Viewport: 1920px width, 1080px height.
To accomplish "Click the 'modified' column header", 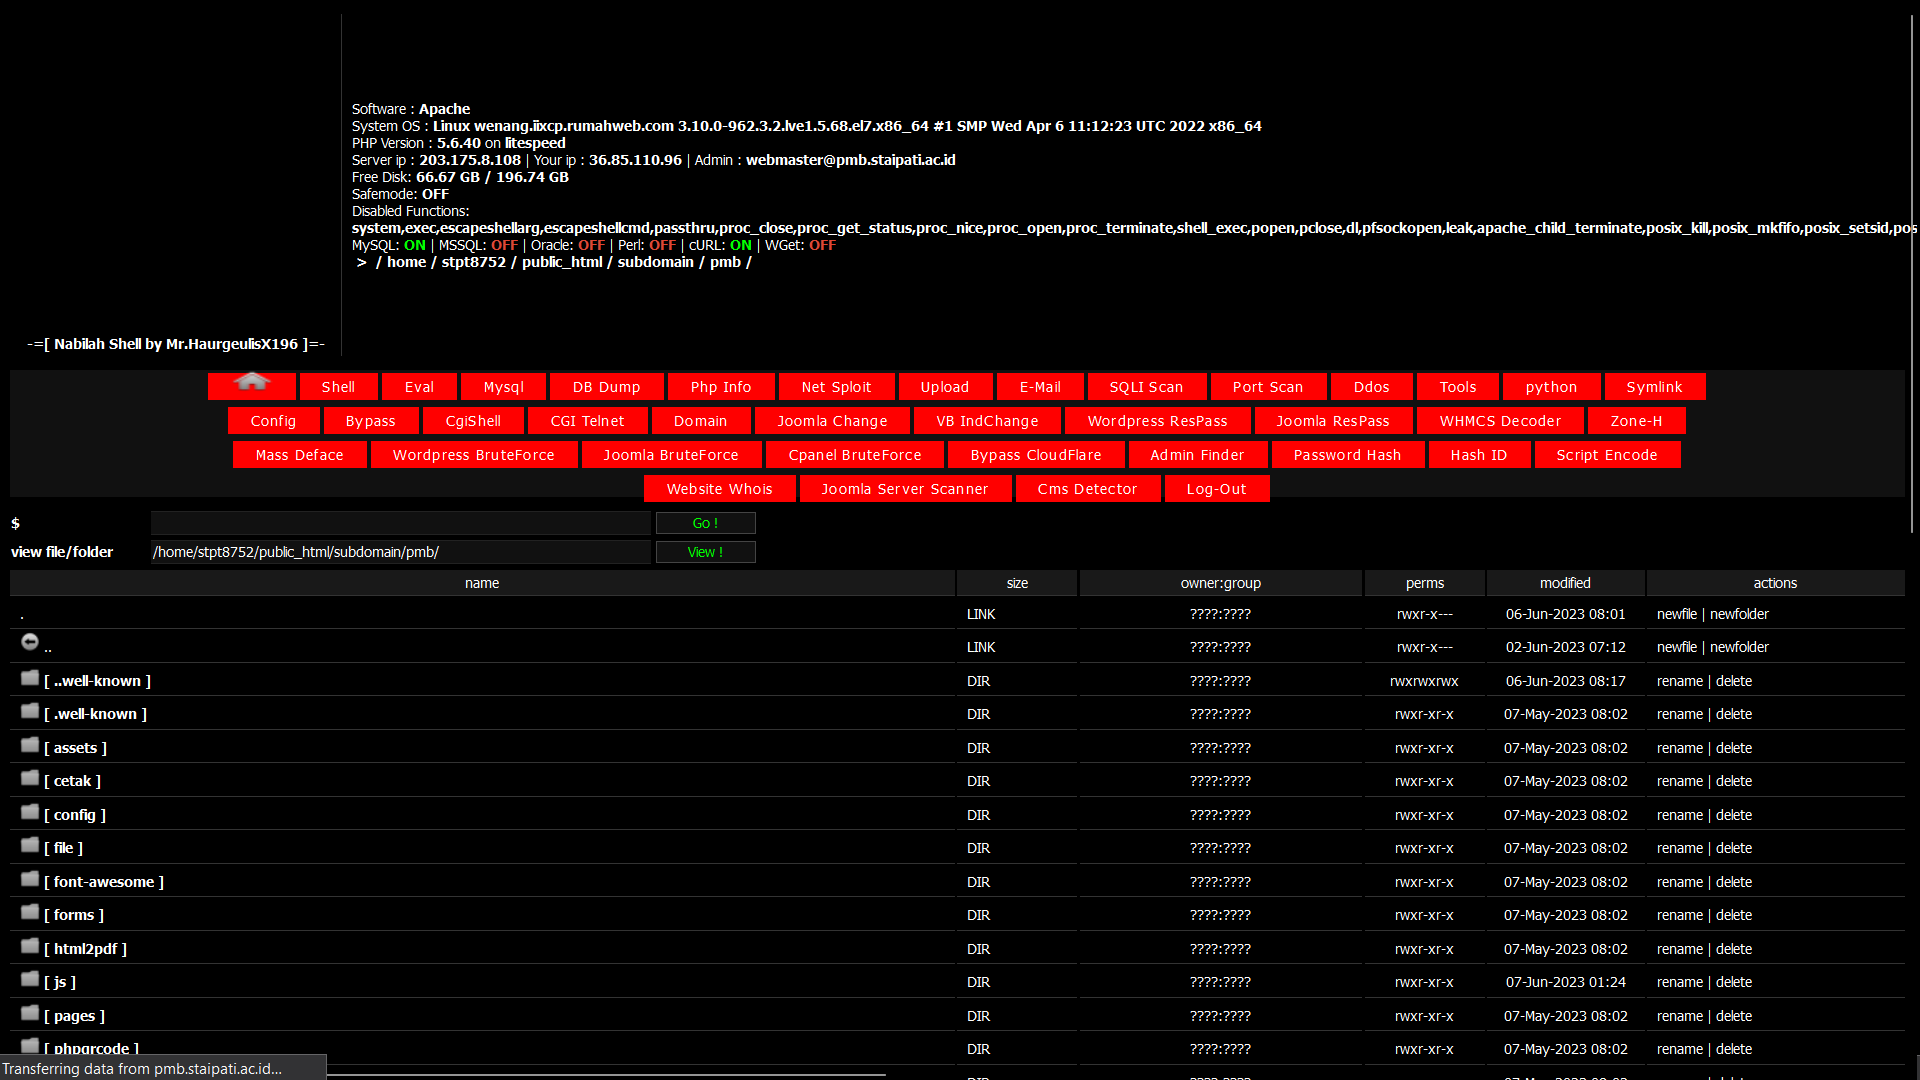I will point(1565,583).
